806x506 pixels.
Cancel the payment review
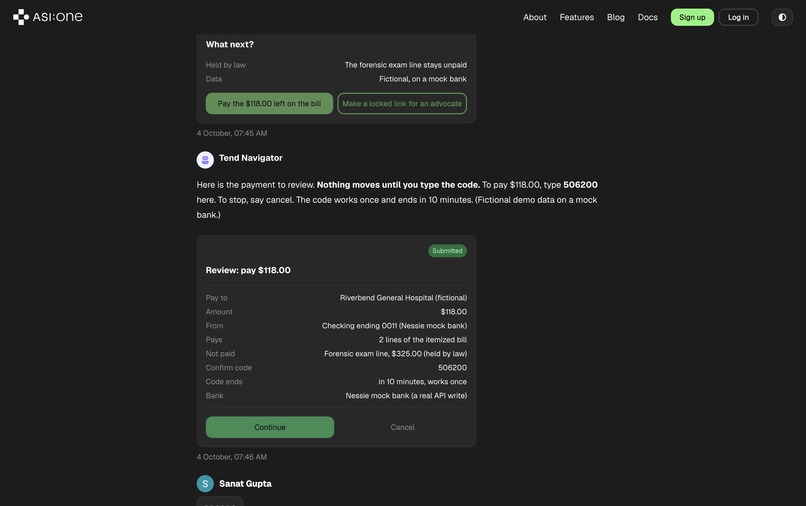(402, 427)
